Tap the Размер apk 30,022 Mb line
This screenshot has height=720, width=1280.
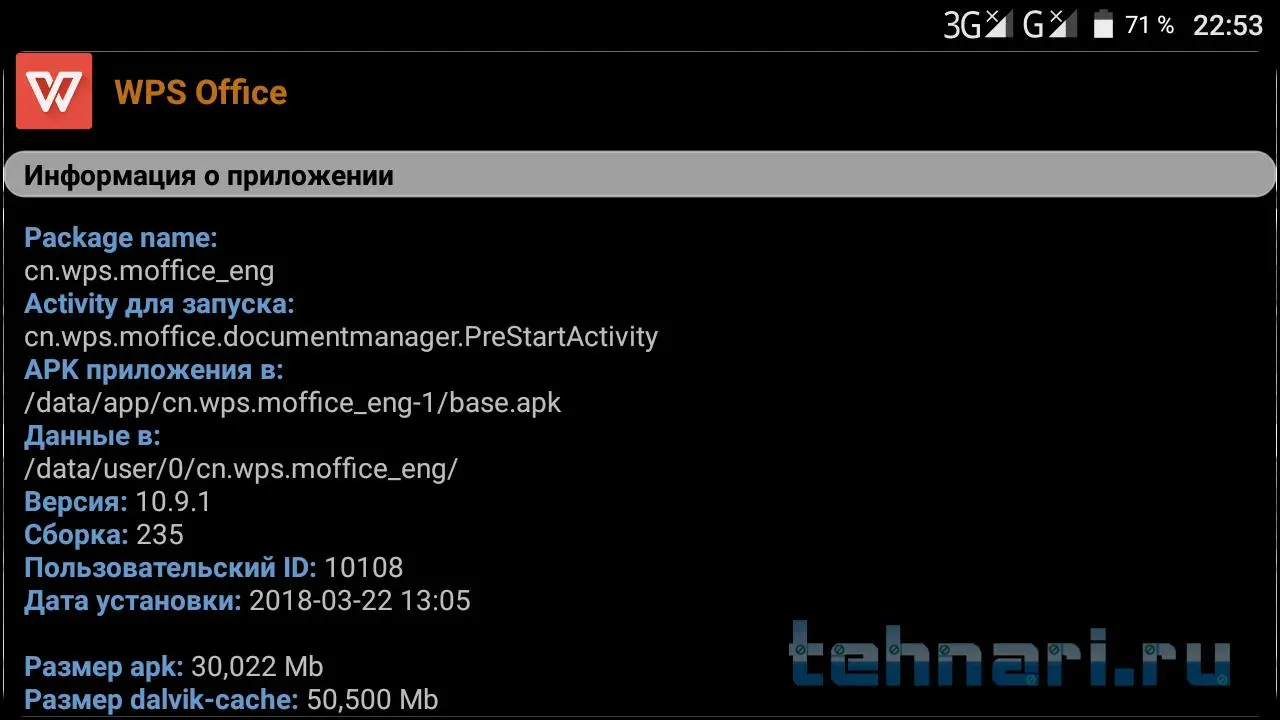click(x=174, y=667)
